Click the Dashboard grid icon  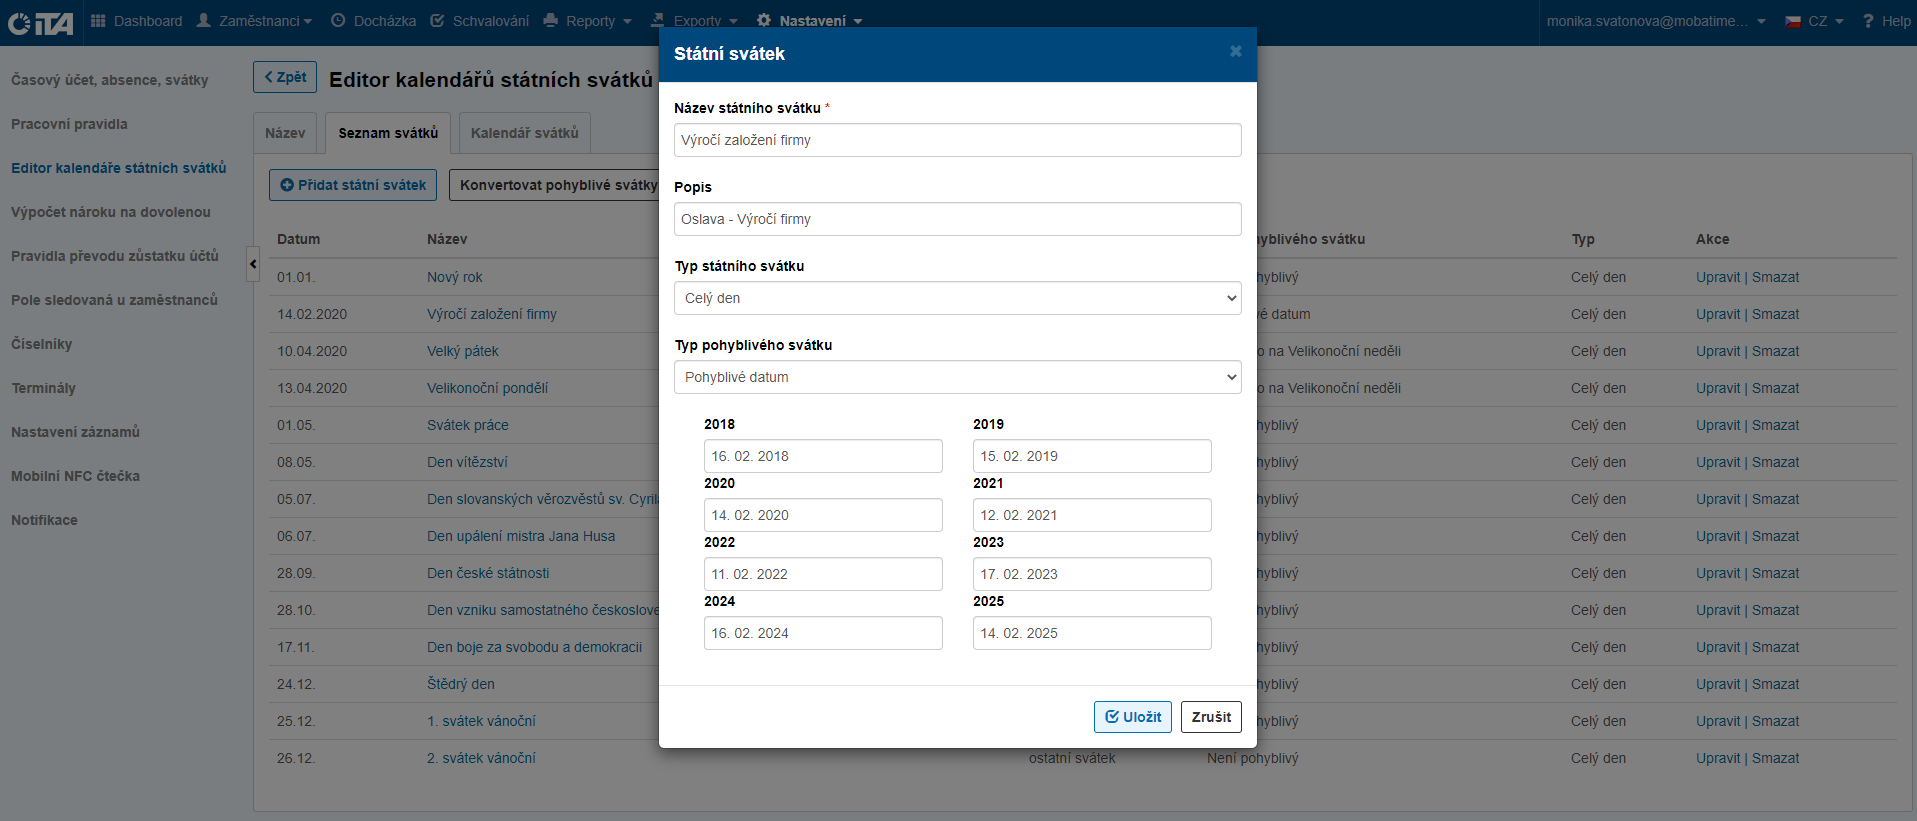98,21
